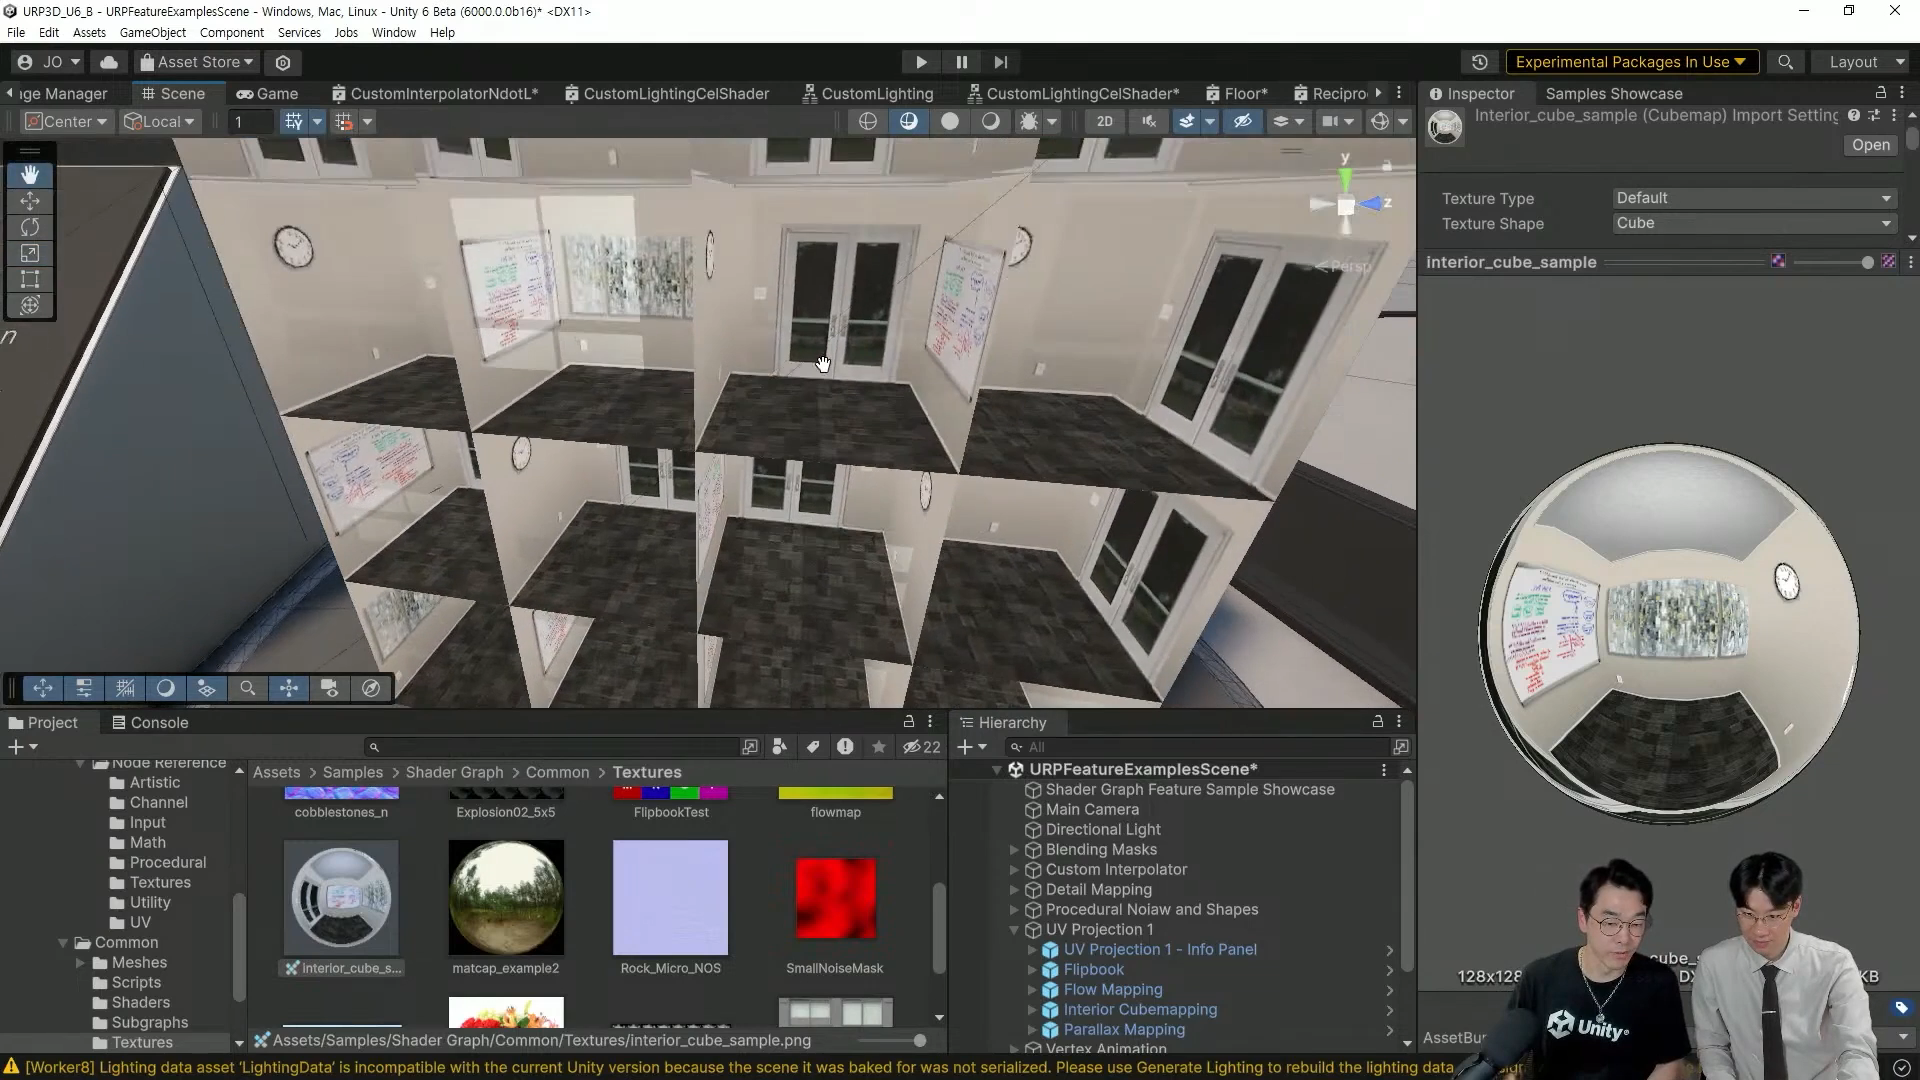Expand the Blending Masks hierarchy item
Viewport: 1920px width, 1080px height.
click(x=1014, y=850)
